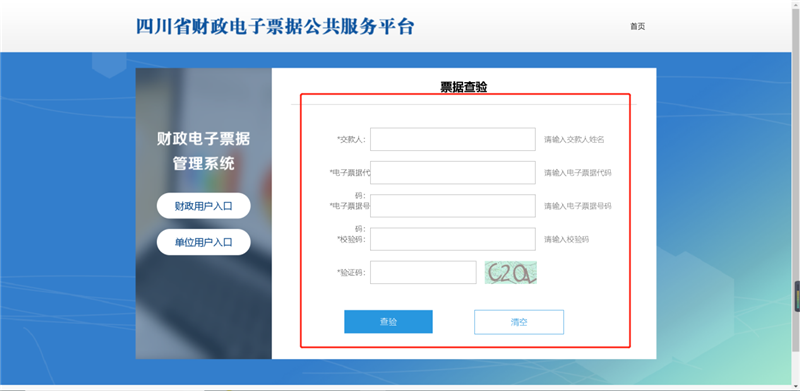Click the 请输入校验码 hint text
Screen dimensions: 800x391
click(566, 239)
